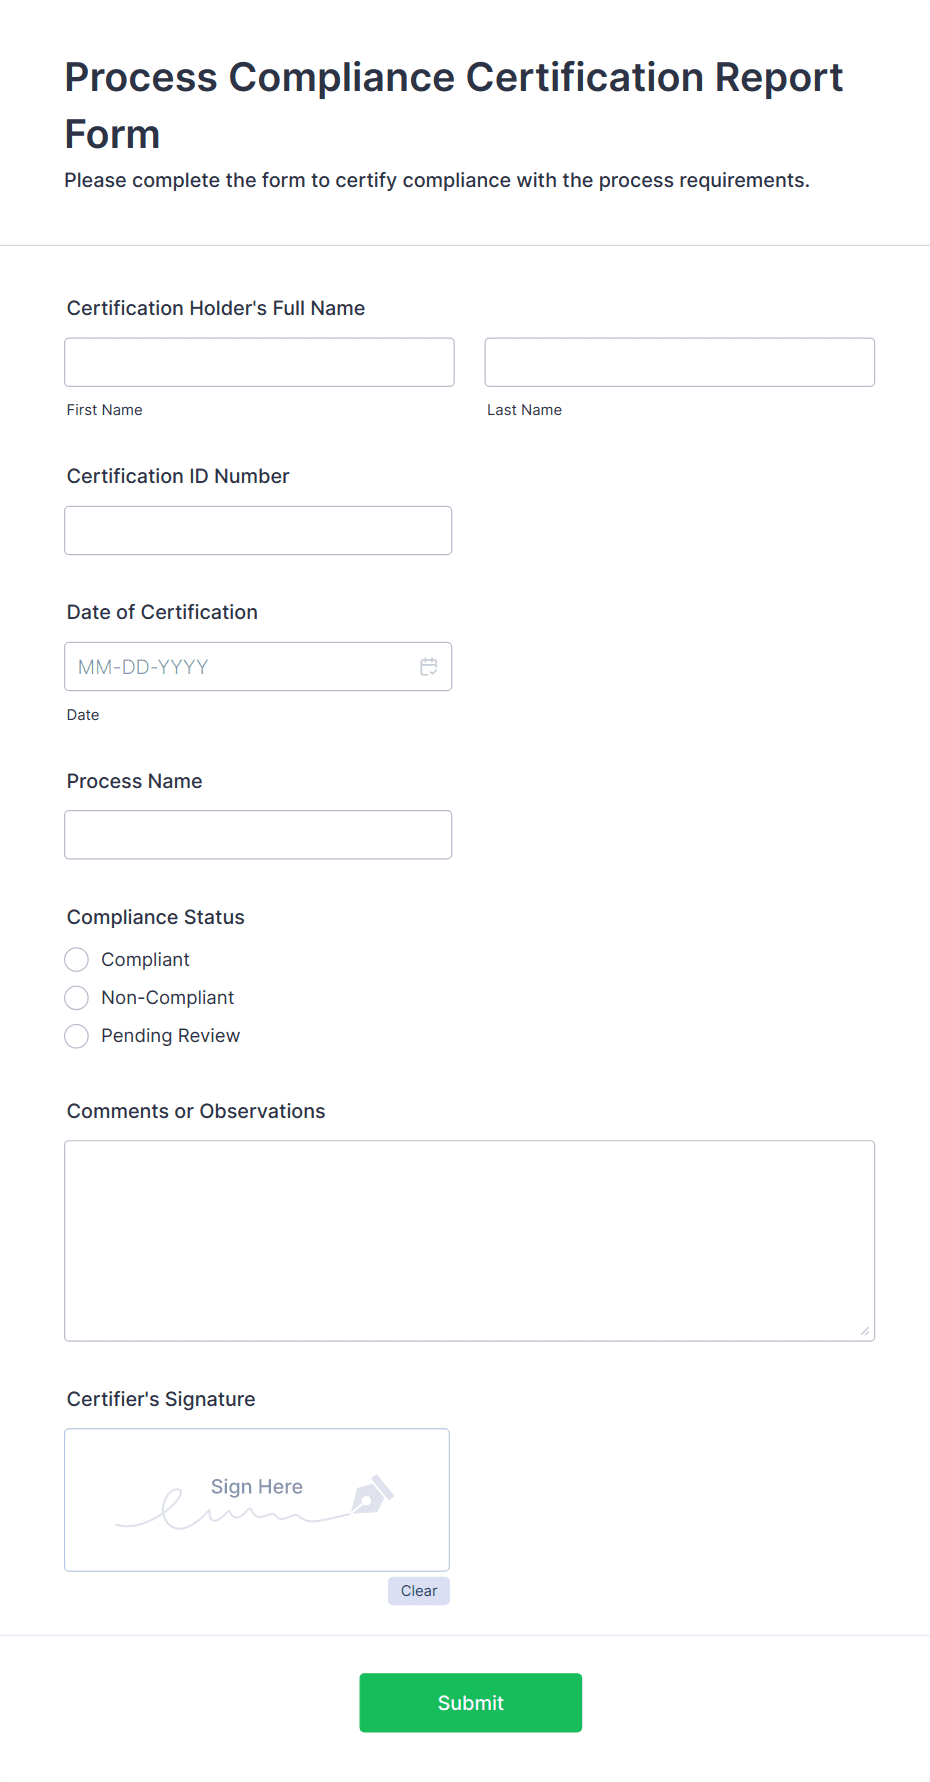
Task: Choose Pending Review as compliance status
Action: [76, 1036]
